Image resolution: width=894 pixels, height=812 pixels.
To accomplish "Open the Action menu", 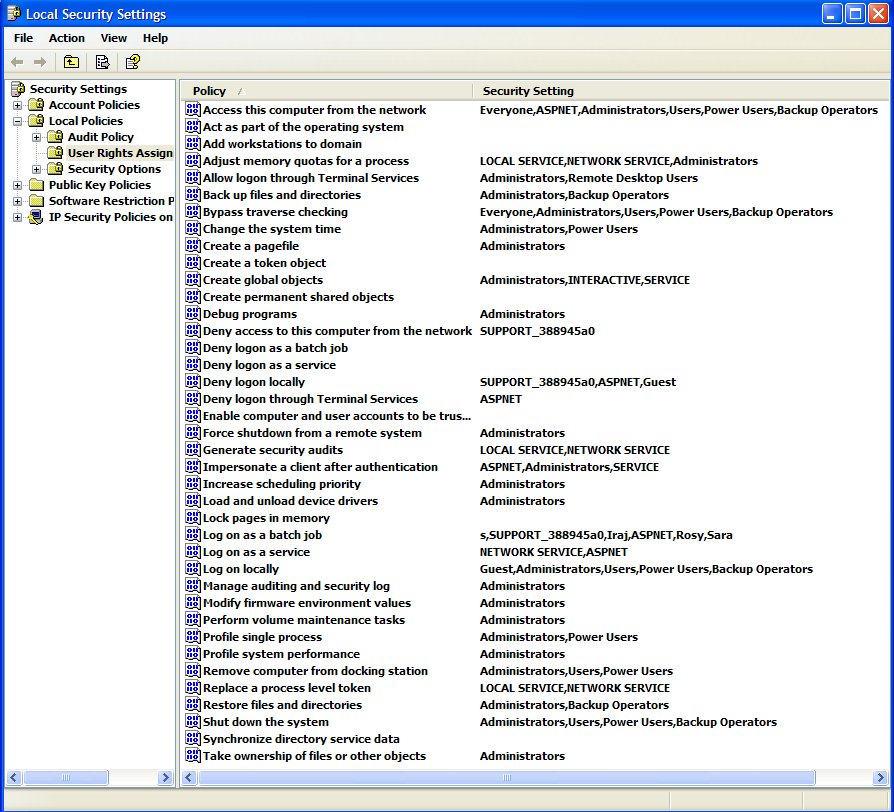I will pyautogui.click(x=67, y=38).
